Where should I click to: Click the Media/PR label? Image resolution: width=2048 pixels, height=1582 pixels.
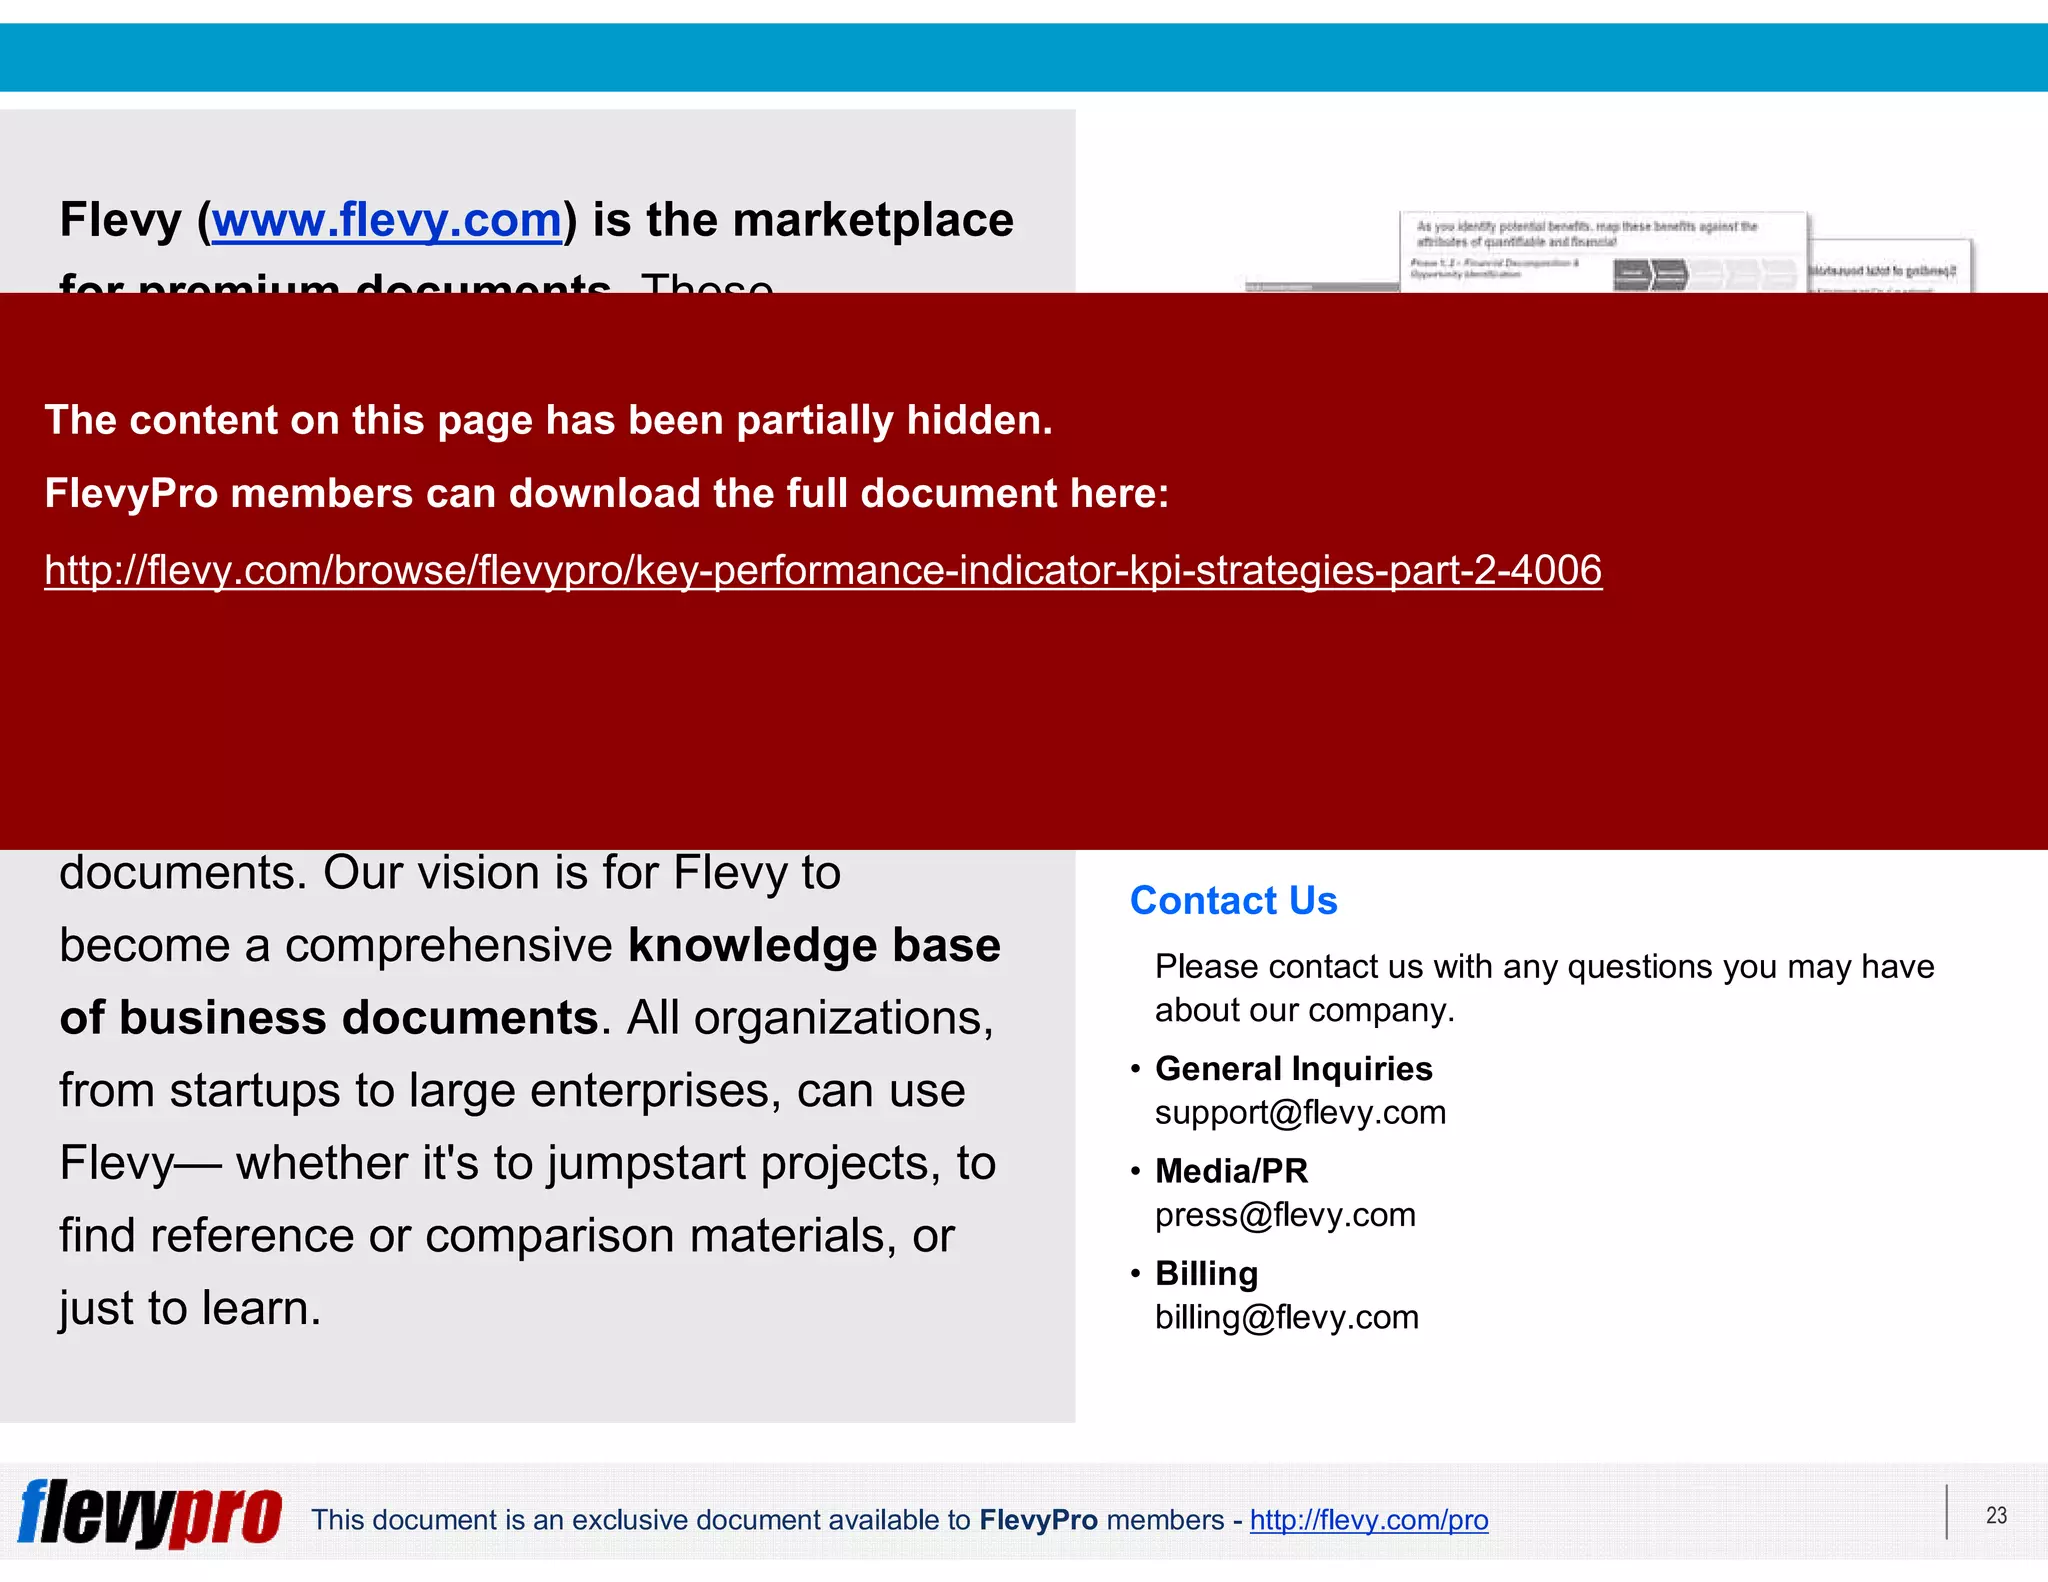(1231, 1171)
